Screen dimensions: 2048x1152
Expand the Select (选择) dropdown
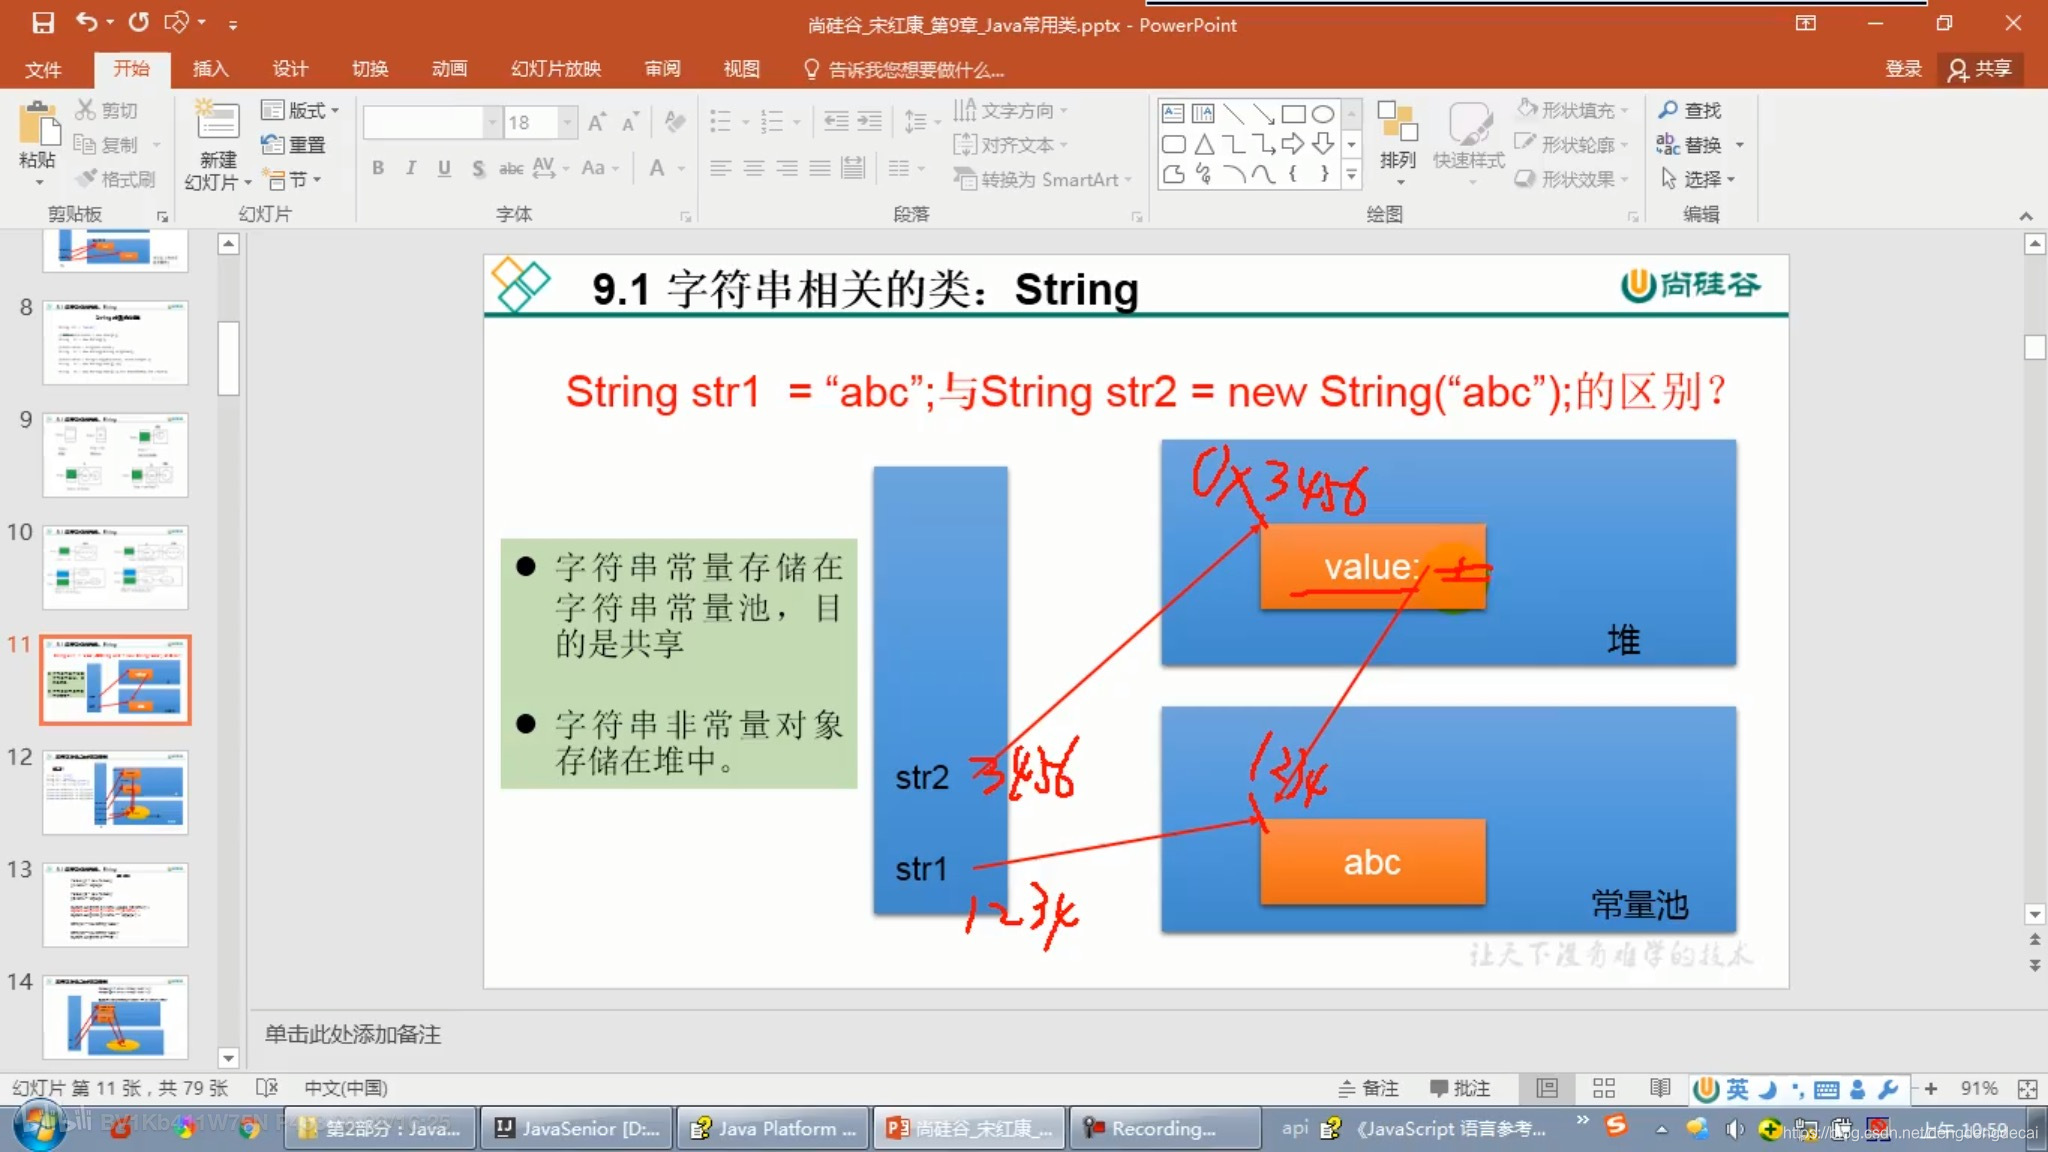click(1699, 179)
